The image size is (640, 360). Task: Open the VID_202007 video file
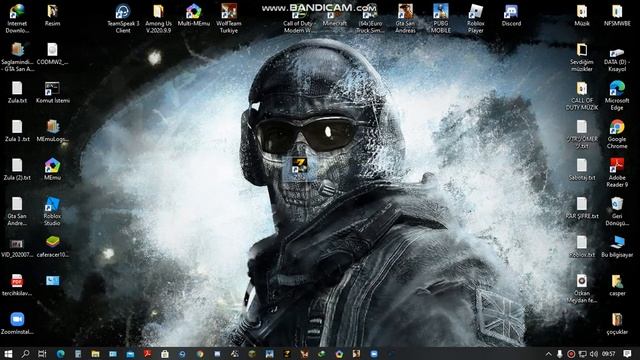click(x=17, y=247)
